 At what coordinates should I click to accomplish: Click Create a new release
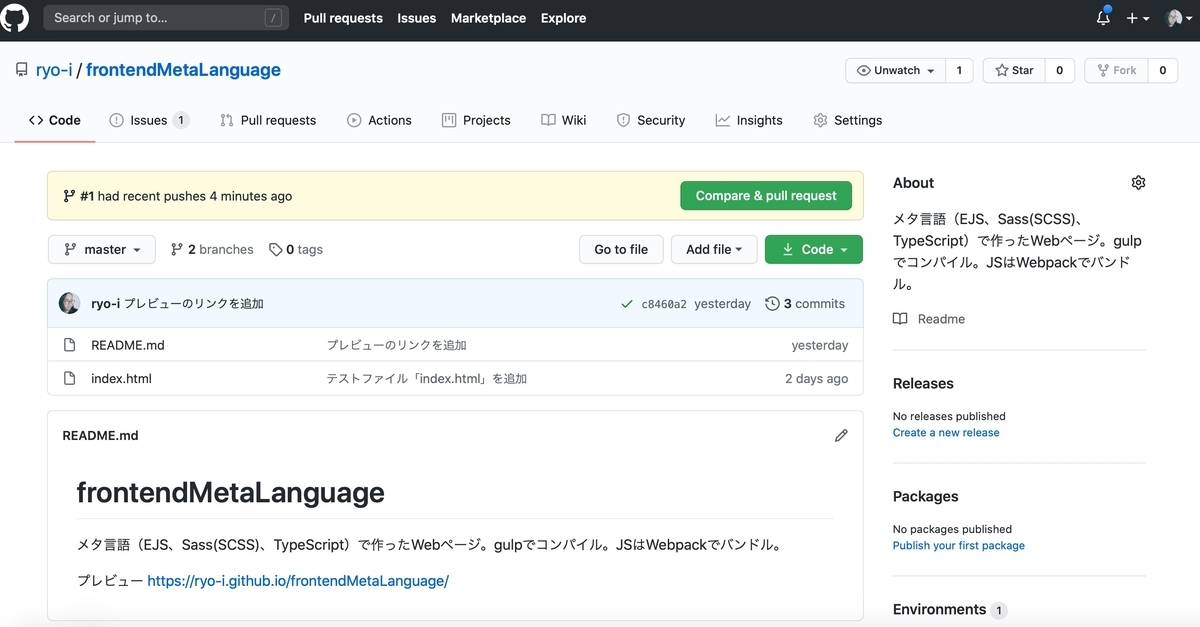(946, 433)
